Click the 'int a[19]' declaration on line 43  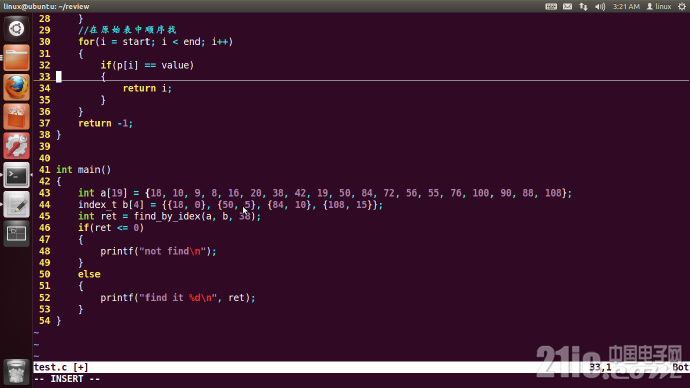(103, 193)
